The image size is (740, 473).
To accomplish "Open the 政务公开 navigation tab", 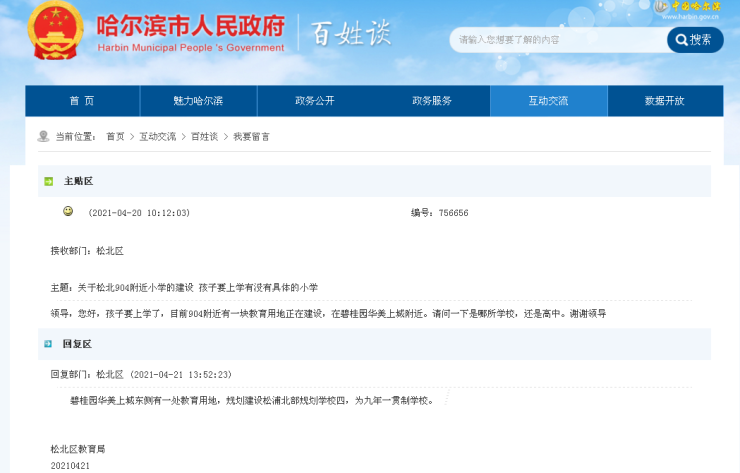I will click(x=315, y=101).
